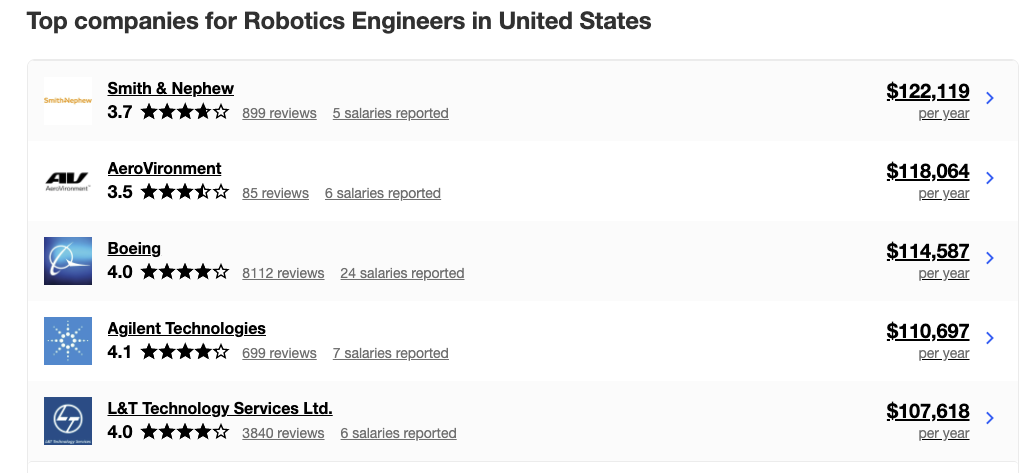Viewport: 1023px width, 473px height.
Task: Click the $118,064 AeroVironment salary
Action: point(928,172)
